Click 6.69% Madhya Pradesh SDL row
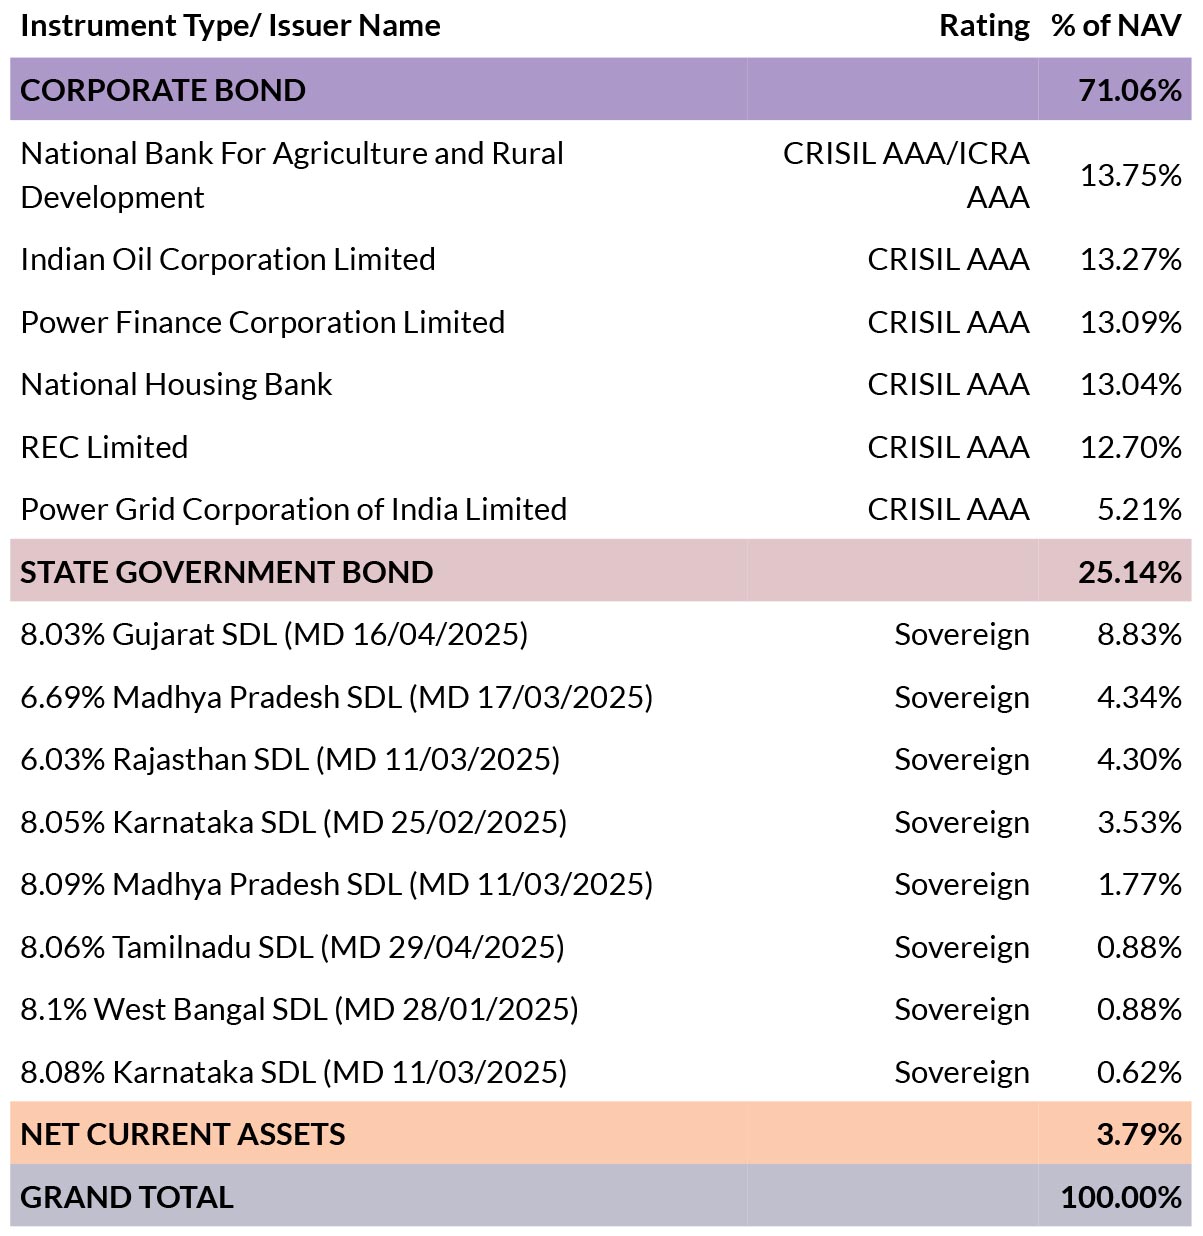This screenshot has height=1236, width=1203. coord(601,697)
